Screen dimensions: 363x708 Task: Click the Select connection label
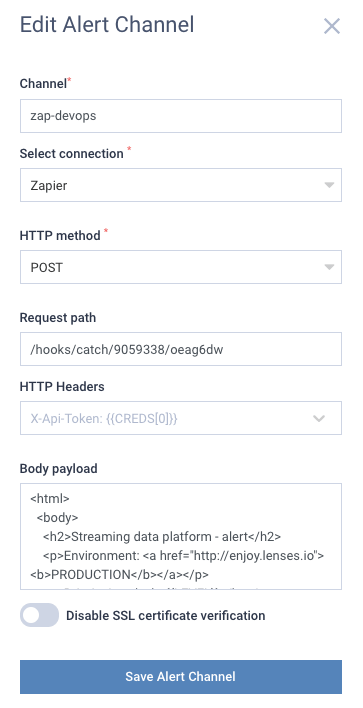point(71,154)
